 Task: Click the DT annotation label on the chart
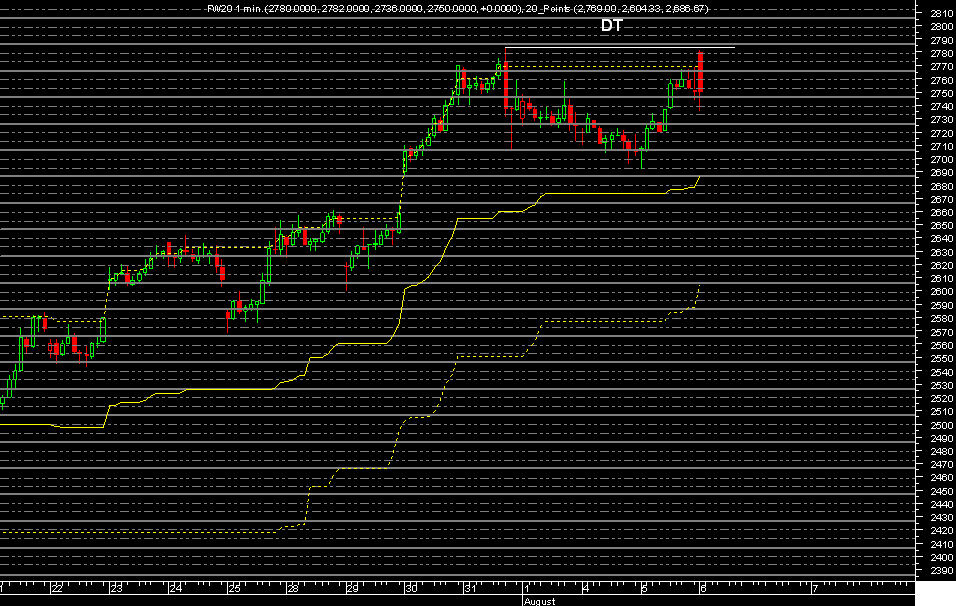tap(612, 25)
